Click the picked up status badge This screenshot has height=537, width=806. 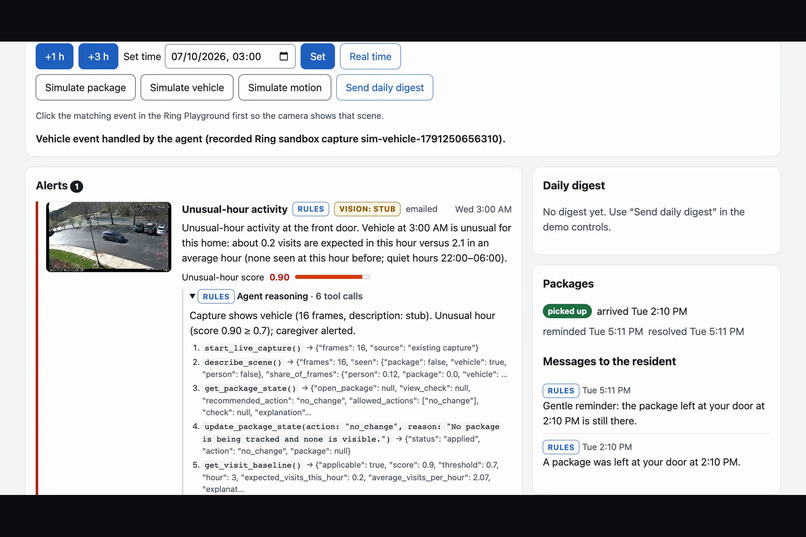[x=567, y=311]
